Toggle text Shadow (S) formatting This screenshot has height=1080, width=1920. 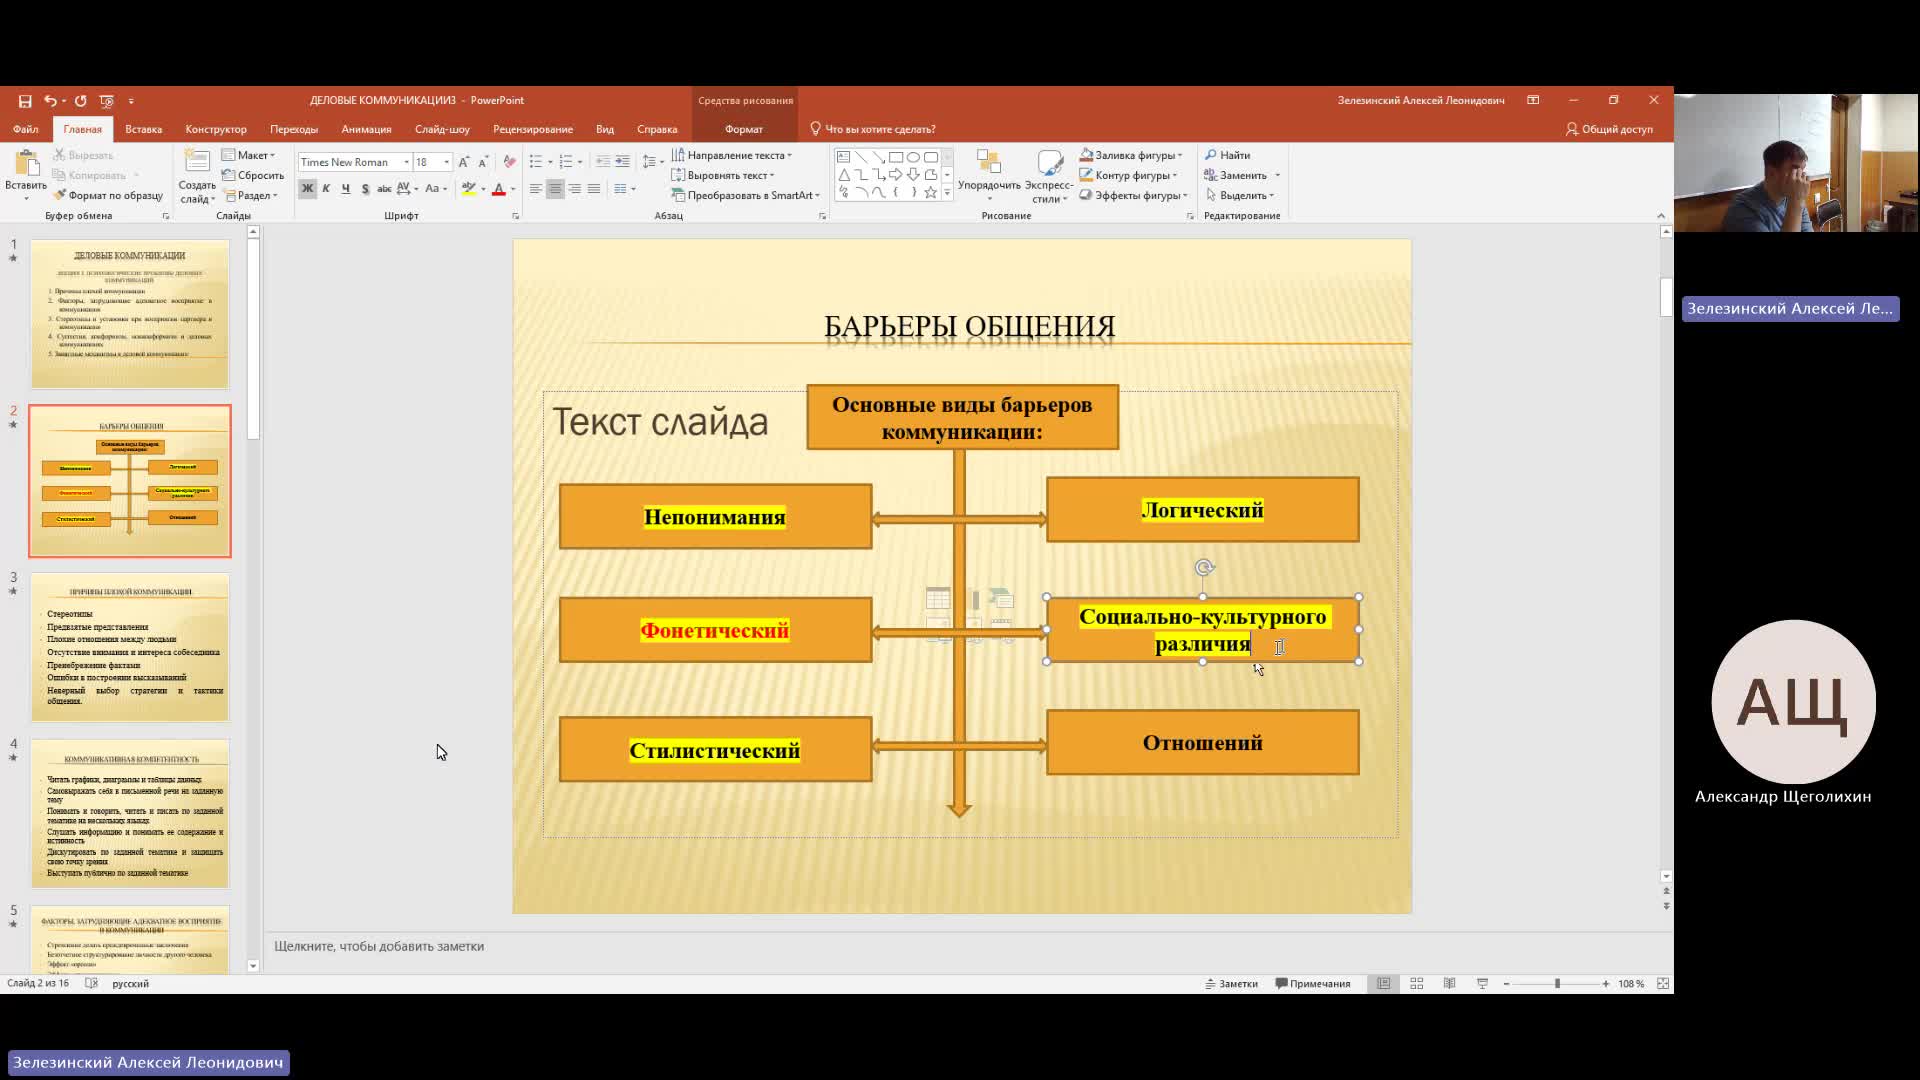pos(365,189)
